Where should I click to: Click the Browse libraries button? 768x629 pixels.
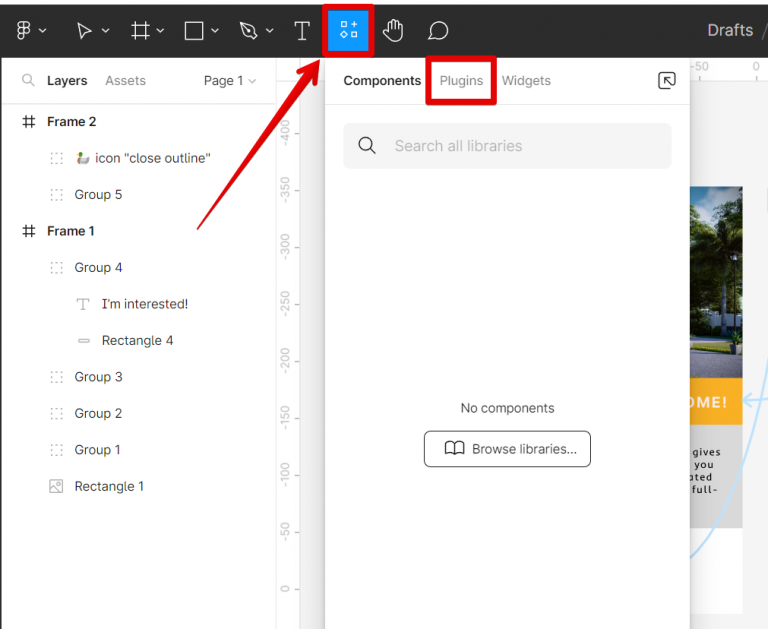point(507,449)
